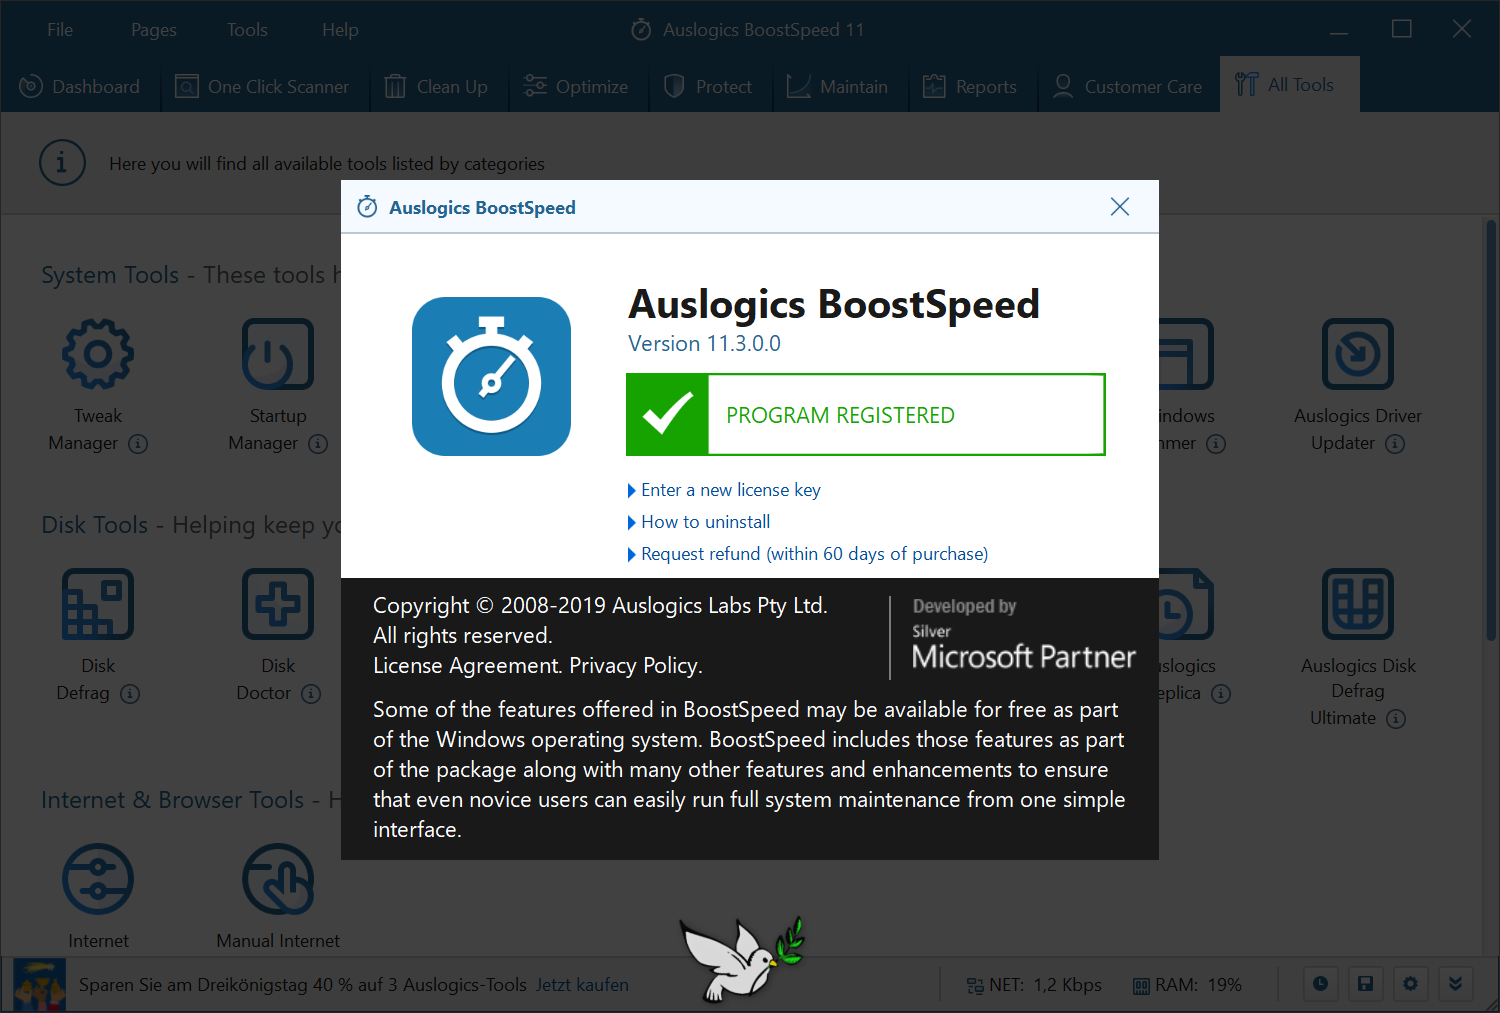Open the Internet optimizer sliders icon
This screenshot has height=1013, width=1500.
coord(98,879)
